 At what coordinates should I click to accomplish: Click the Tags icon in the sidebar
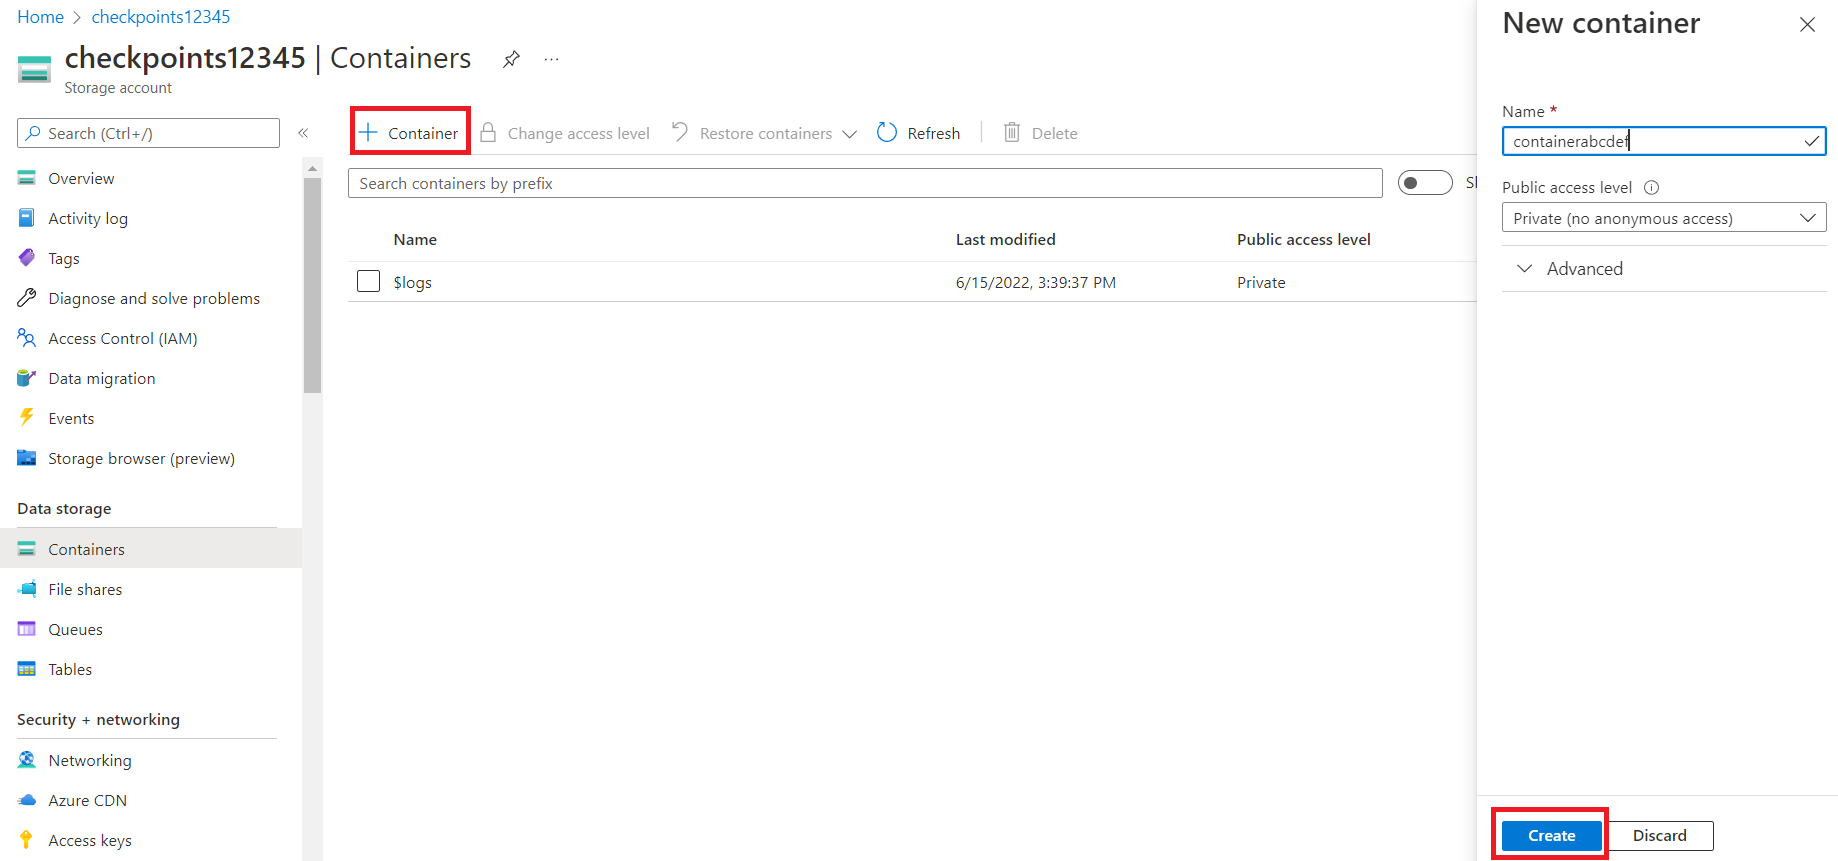27,258
